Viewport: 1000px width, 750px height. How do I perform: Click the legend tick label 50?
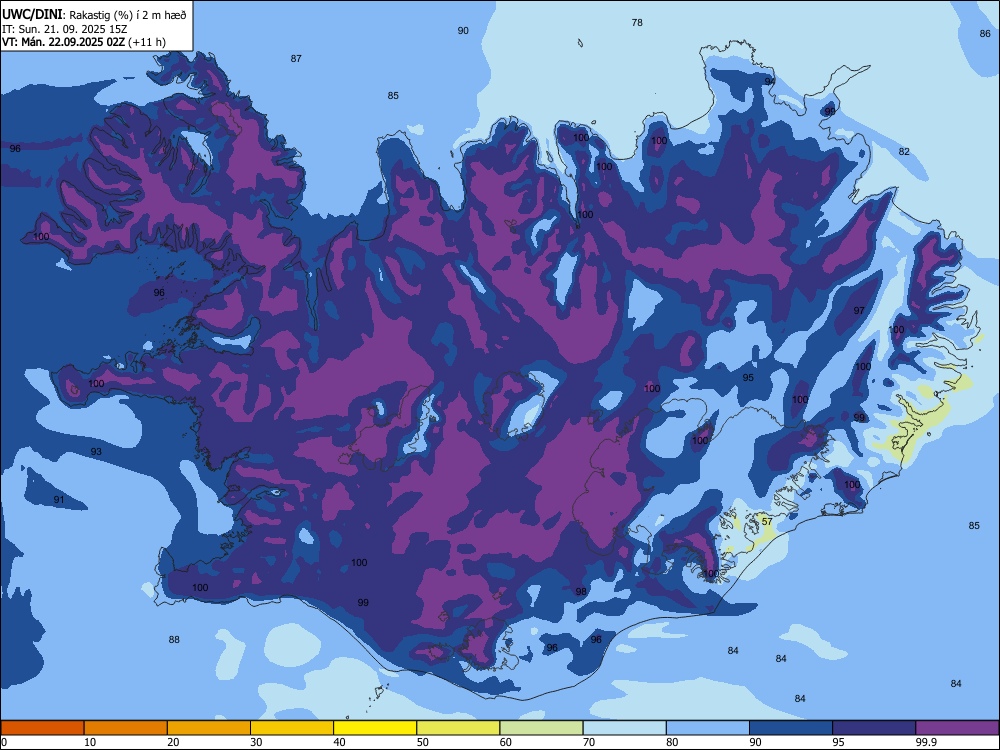[423, 742]
